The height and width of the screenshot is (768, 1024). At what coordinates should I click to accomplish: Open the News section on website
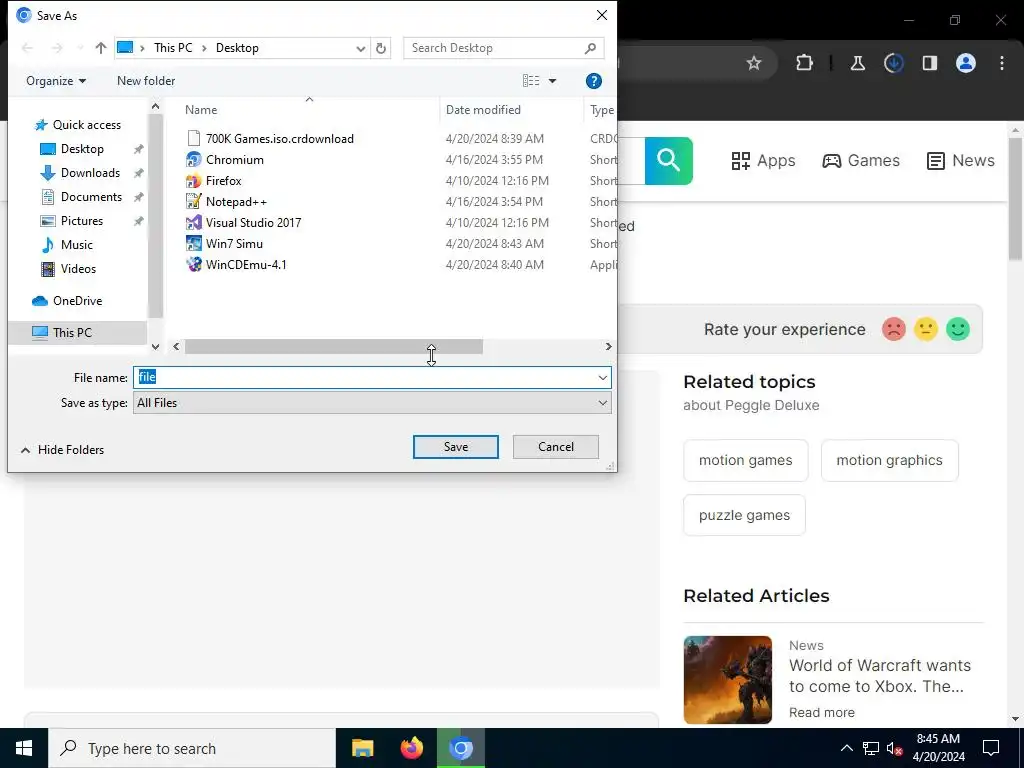point(961,161)
